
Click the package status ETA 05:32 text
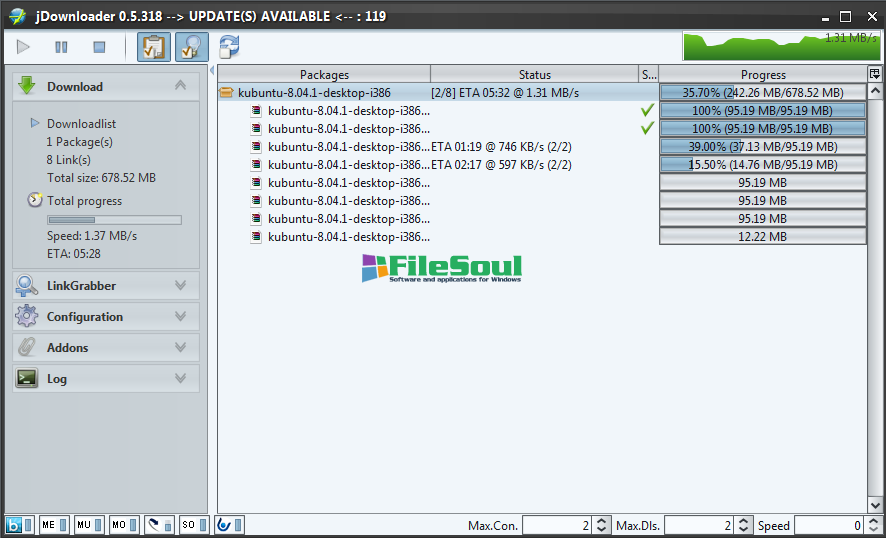[x=505, y=93]
